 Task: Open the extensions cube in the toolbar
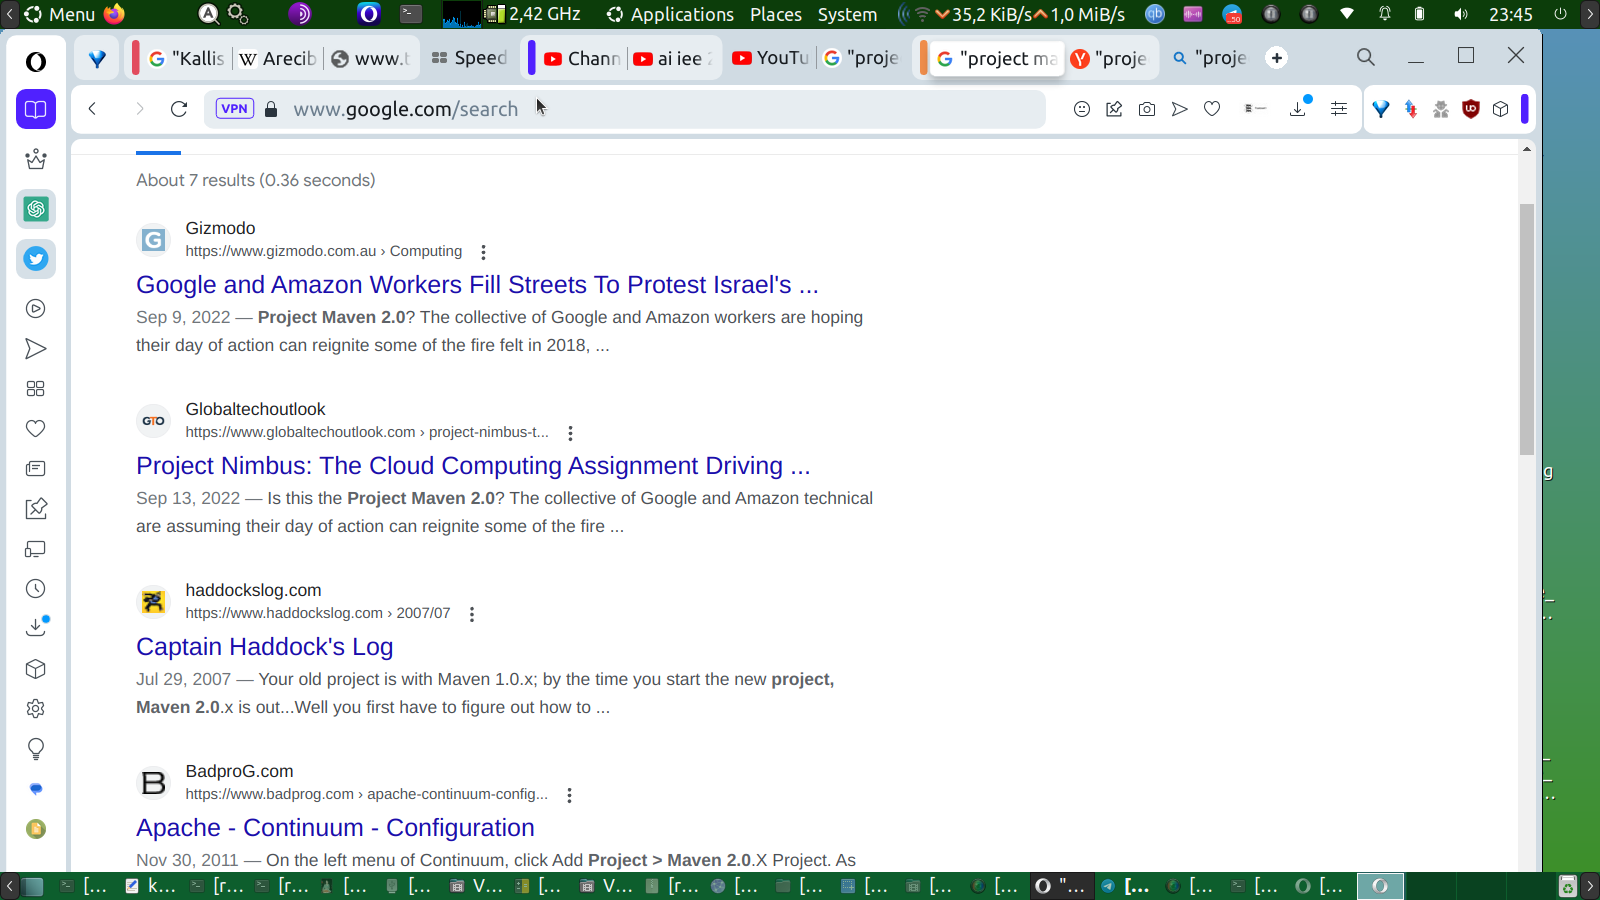tap(1501, 109)
